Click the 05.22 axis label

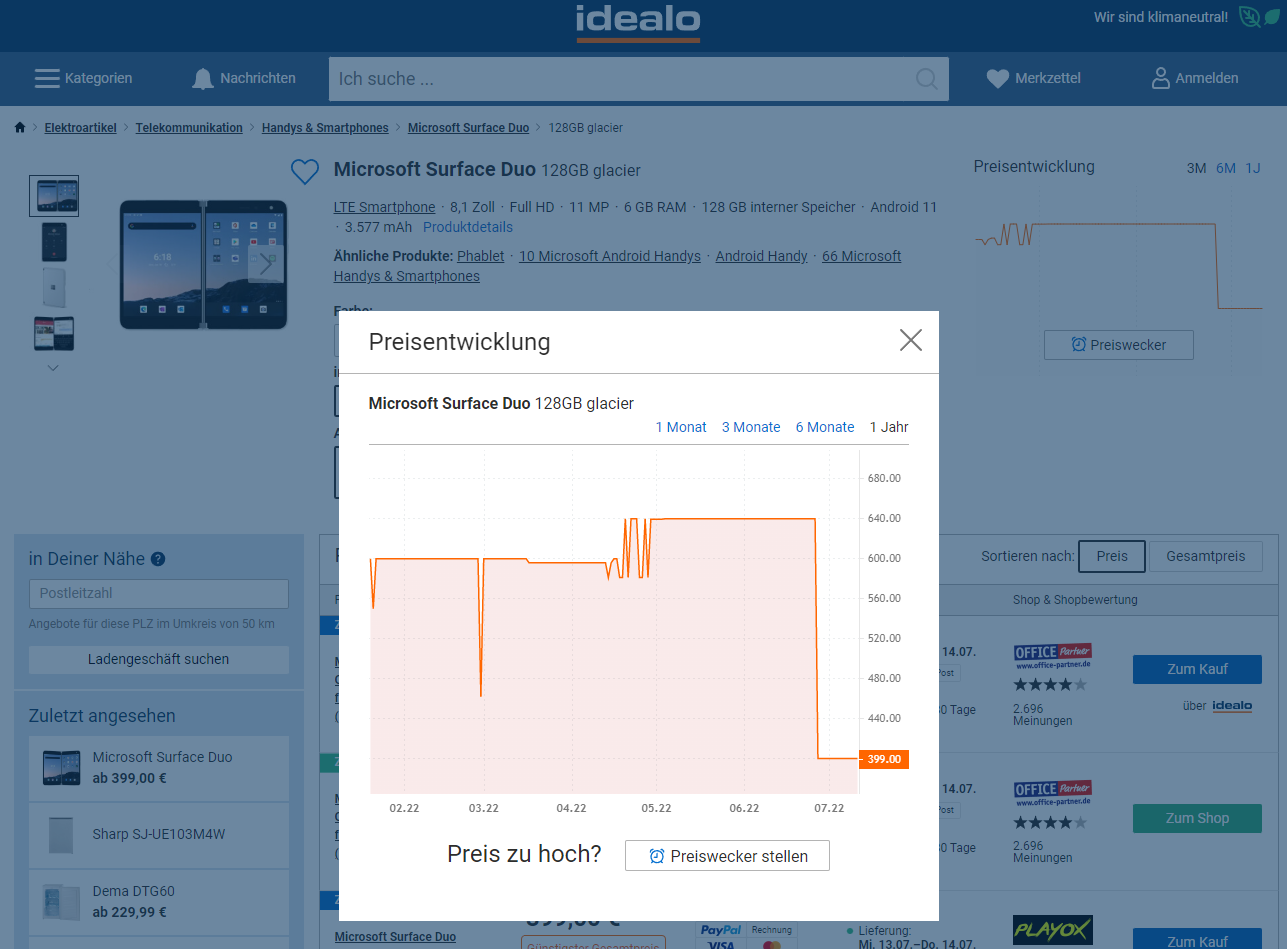tap(656, 808)
